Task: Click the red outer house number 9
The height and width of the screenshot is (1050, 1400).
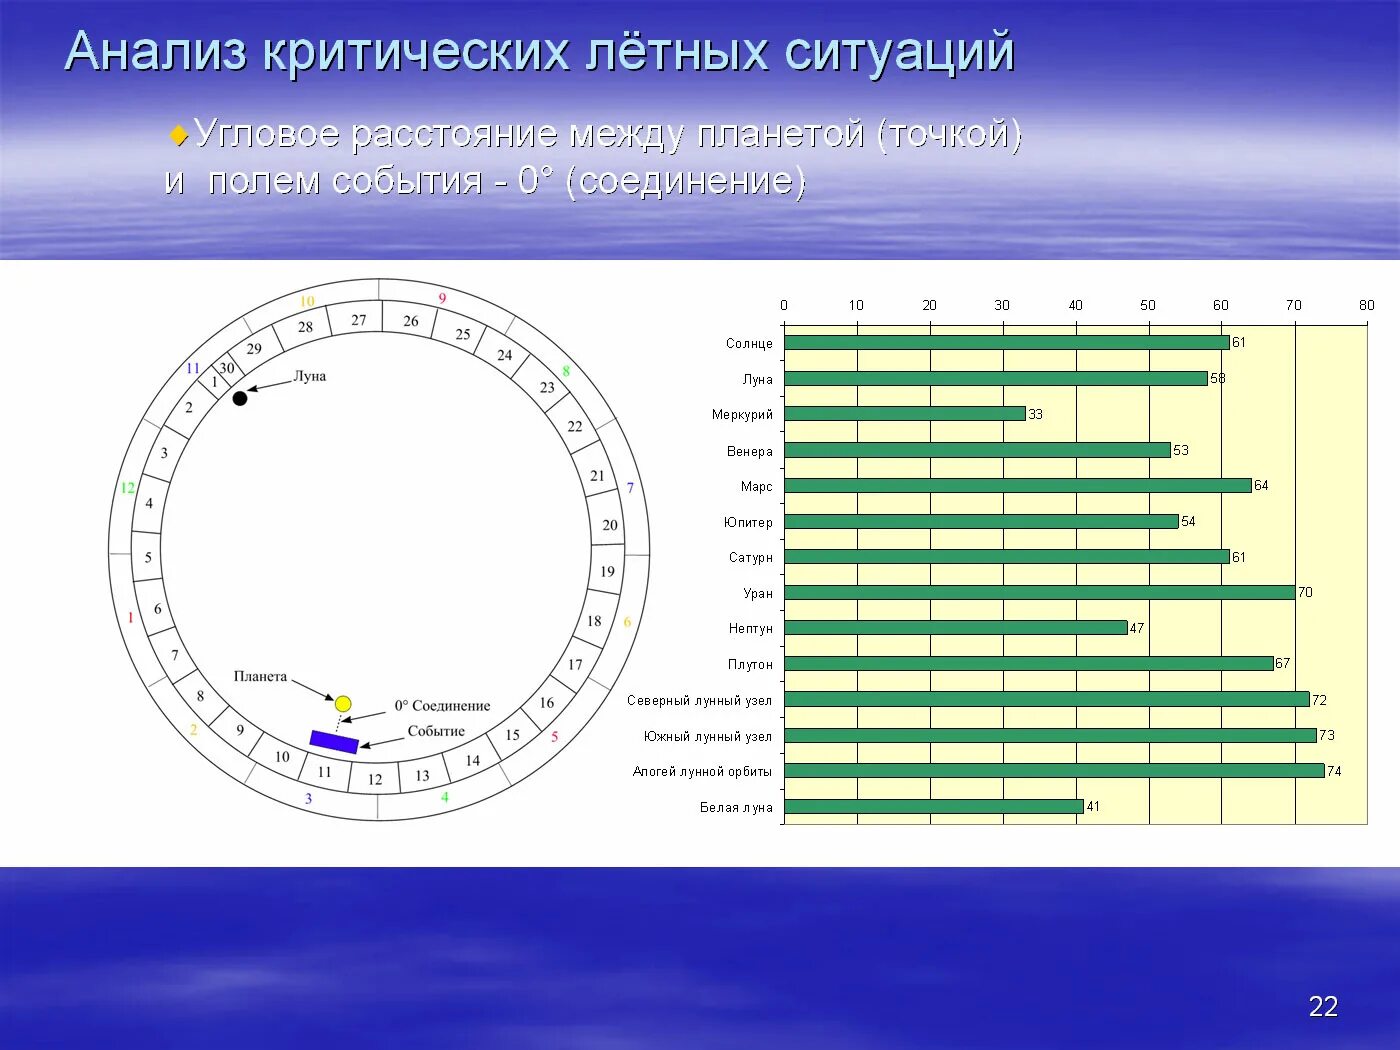Action: point(442,298)
